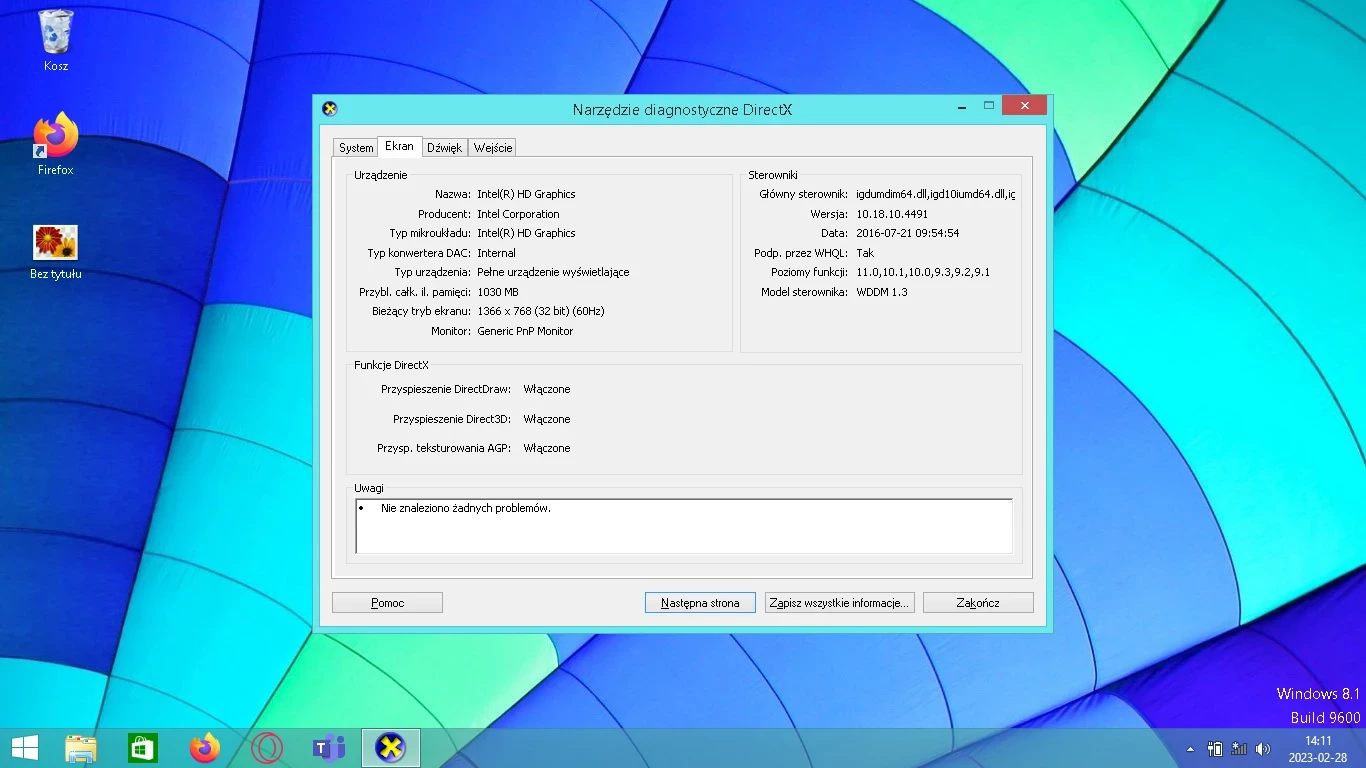Switch to the System tab
Image resolution: width=1366 pixels, height=768 pixels.
coord(356,148)
